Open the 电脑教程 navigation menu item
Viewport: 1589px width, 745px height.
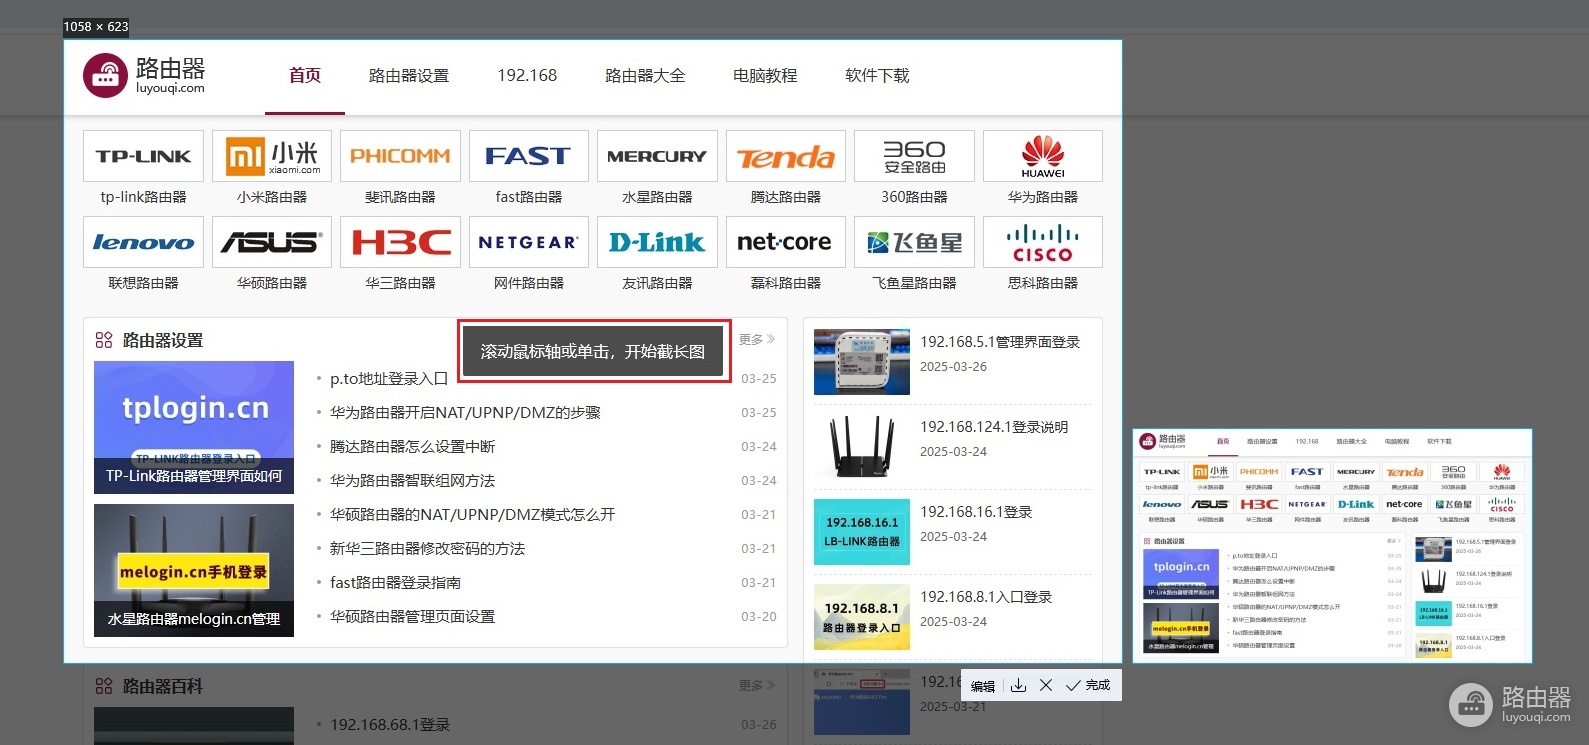point(765,75)
